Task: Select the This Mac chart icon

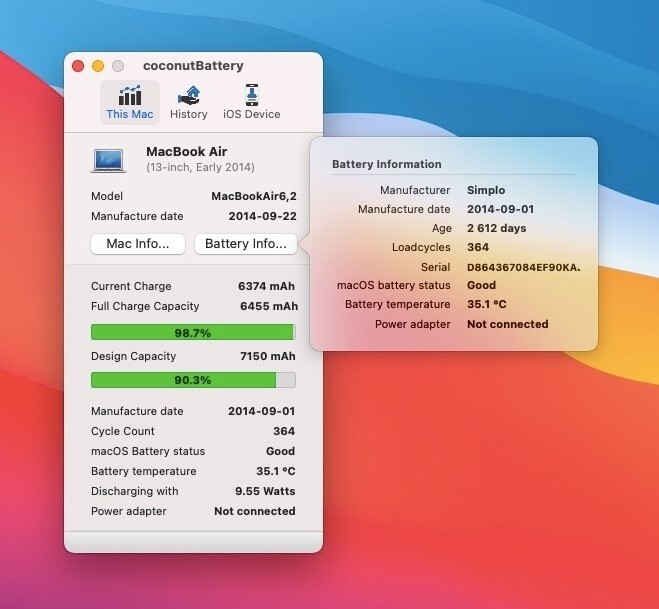Action: (x=130, y=95)
